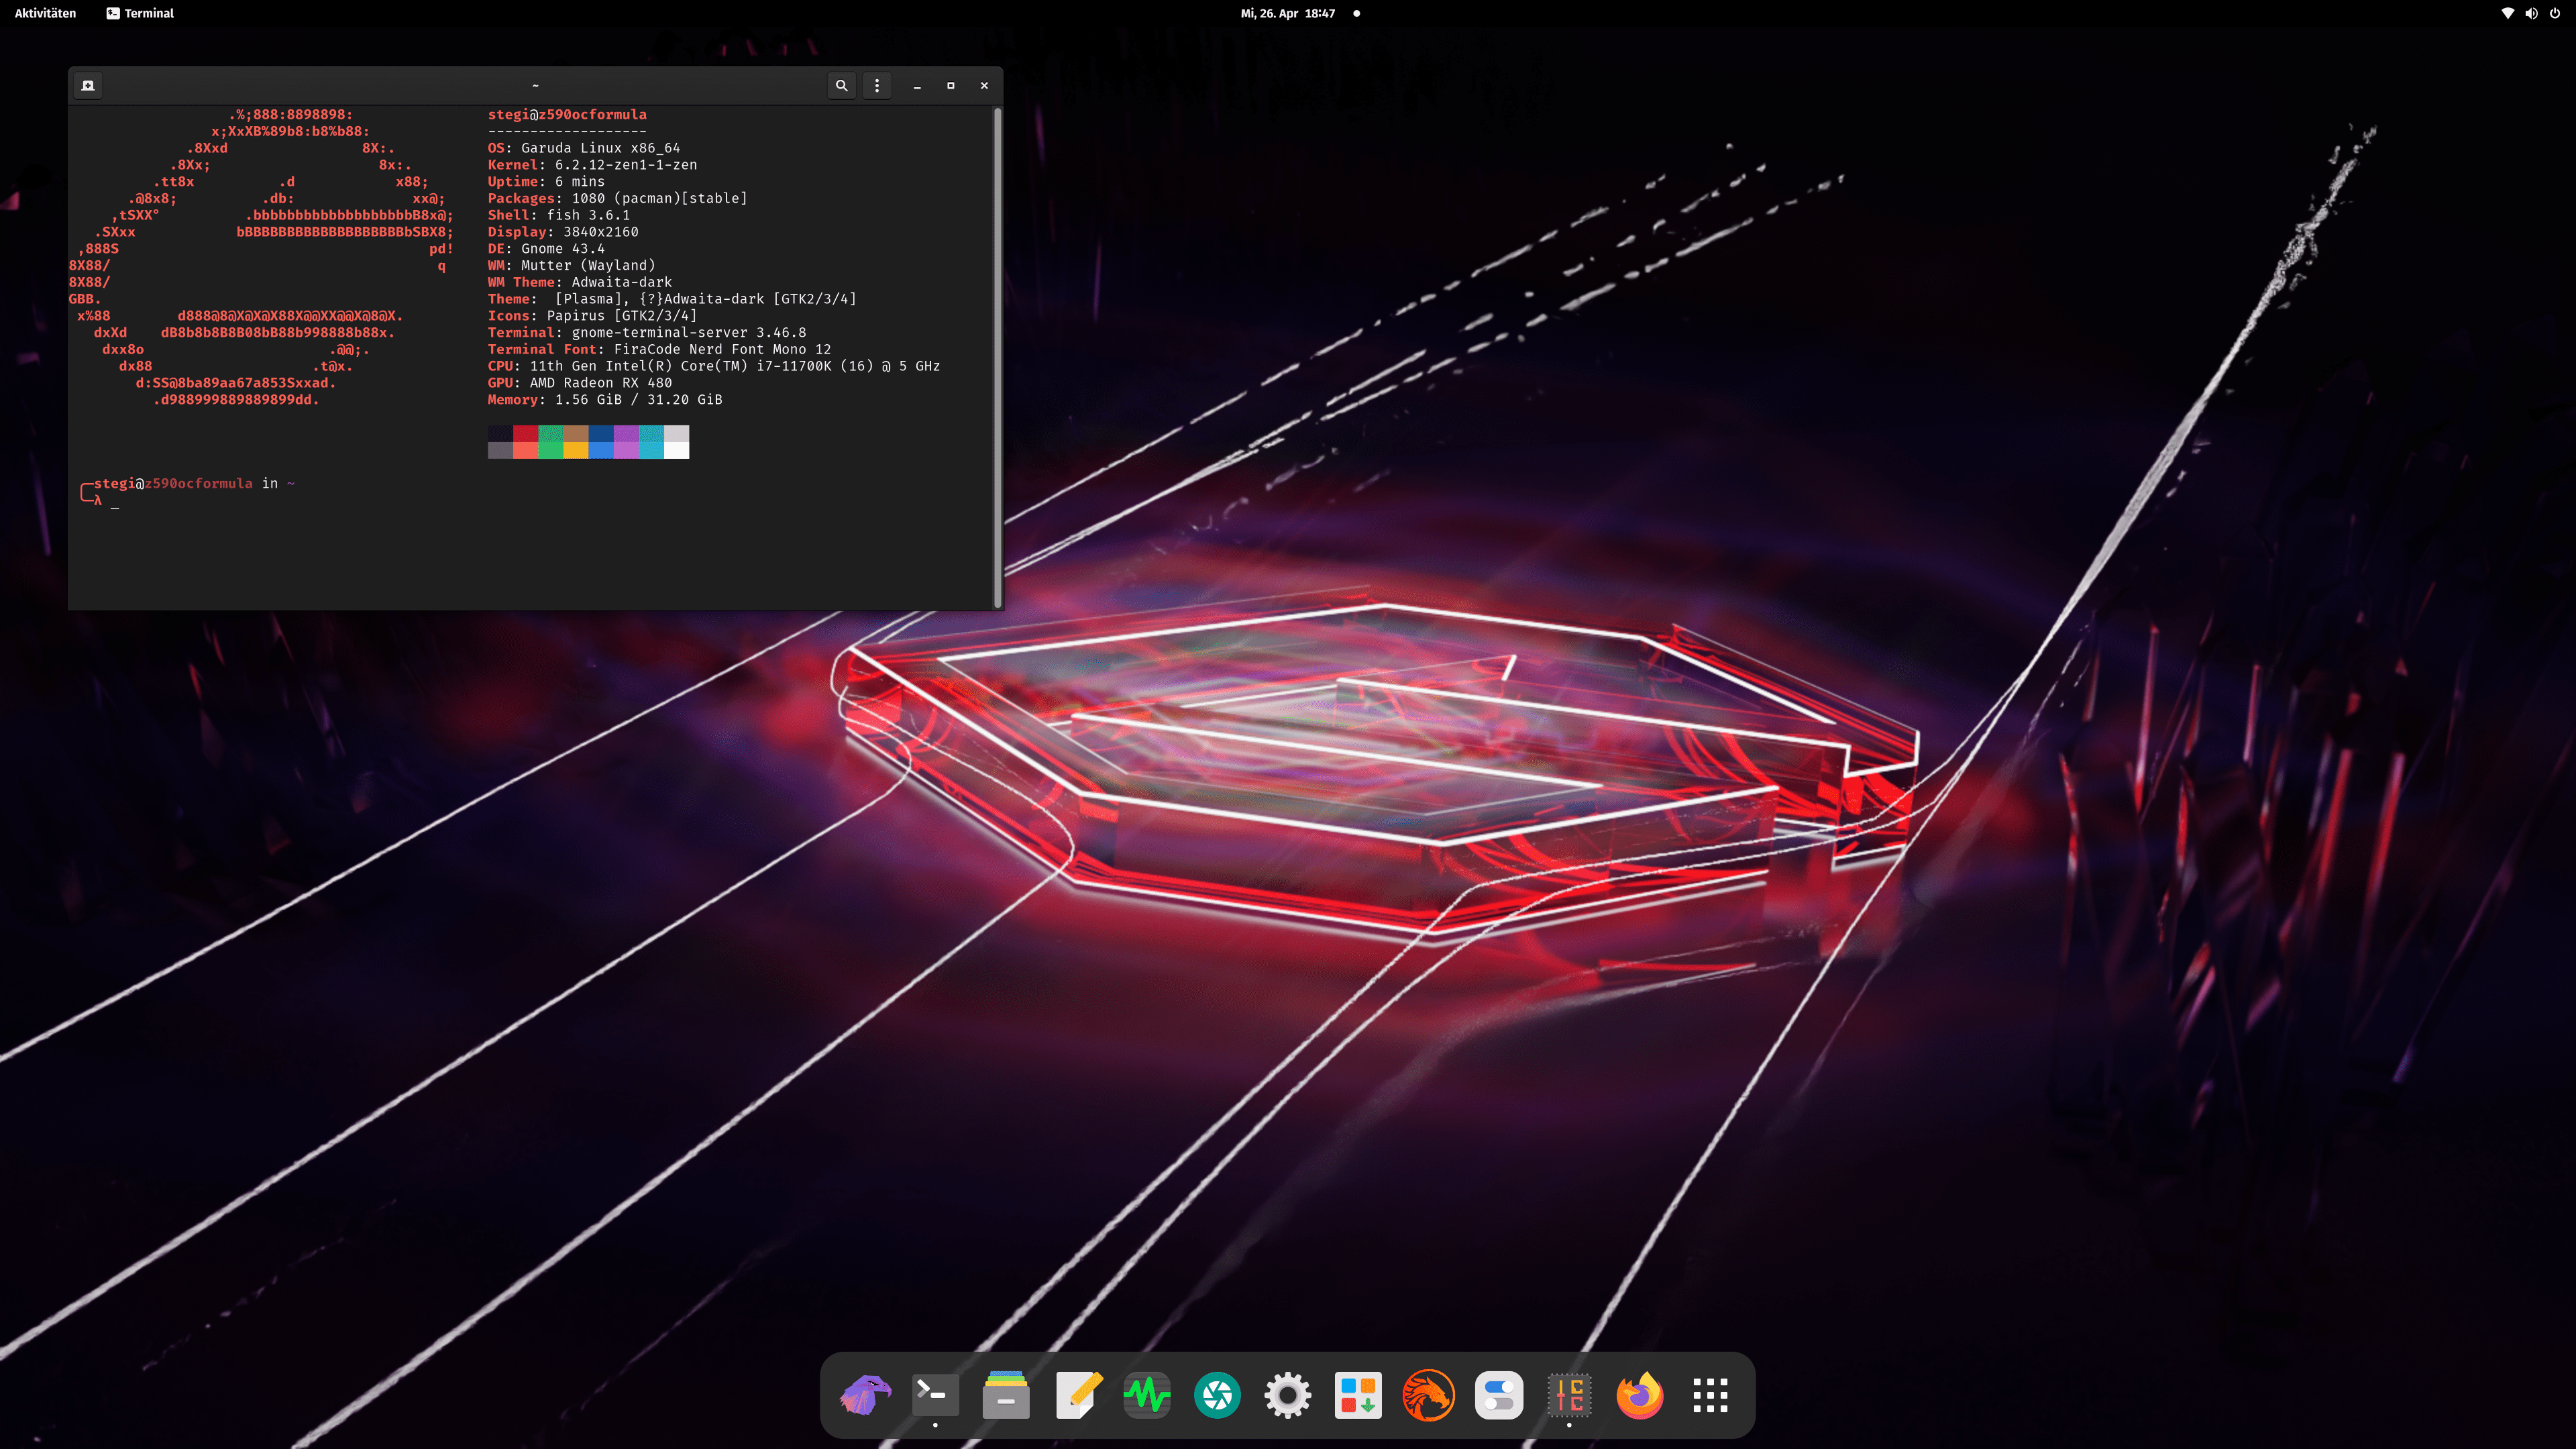Launch the Files manager from dock

(x=1006, y=1395)
